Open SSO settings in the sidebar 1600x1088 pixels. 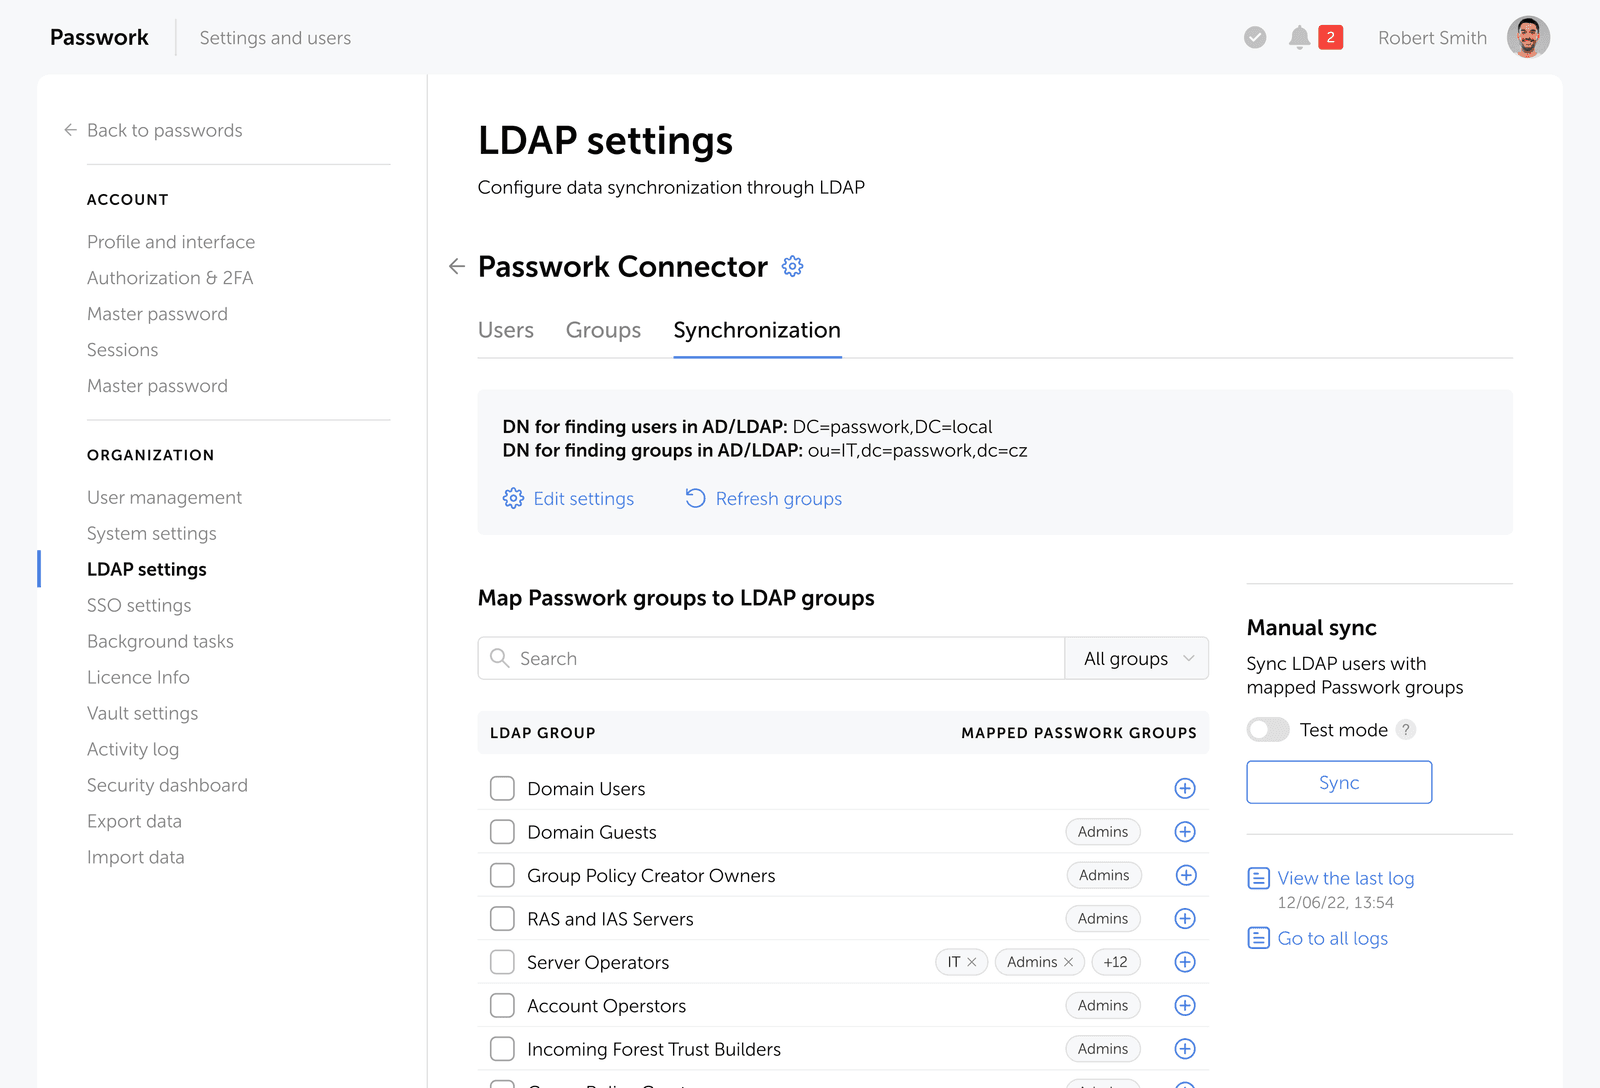pos(139,605)
